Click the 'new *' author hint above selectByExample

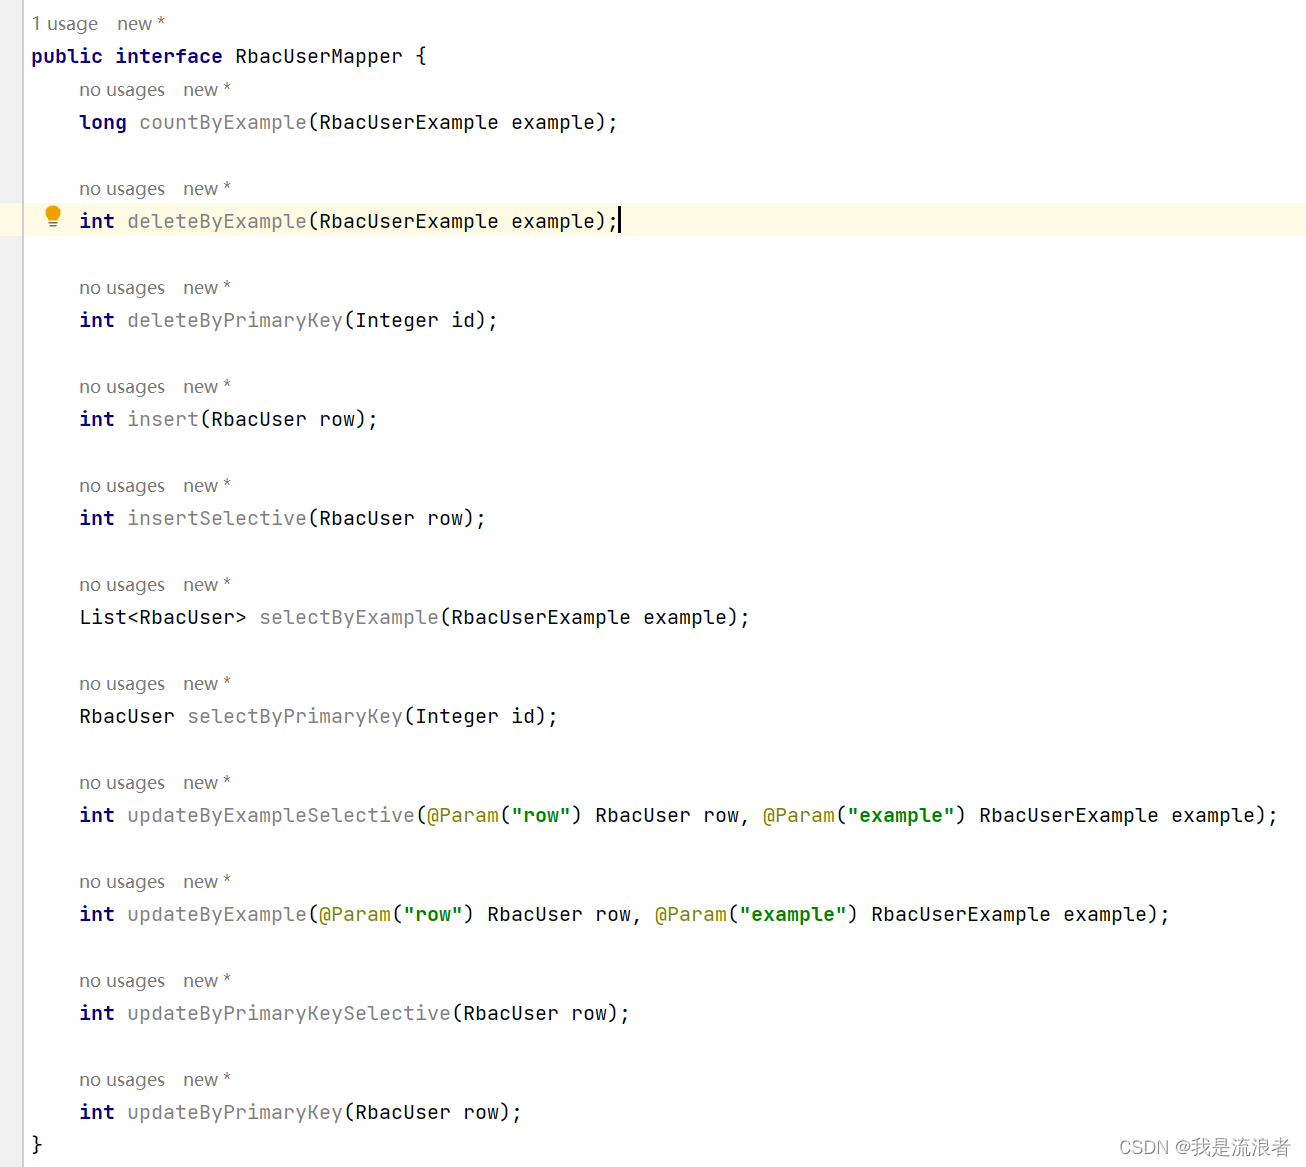(x=207, y=585)
